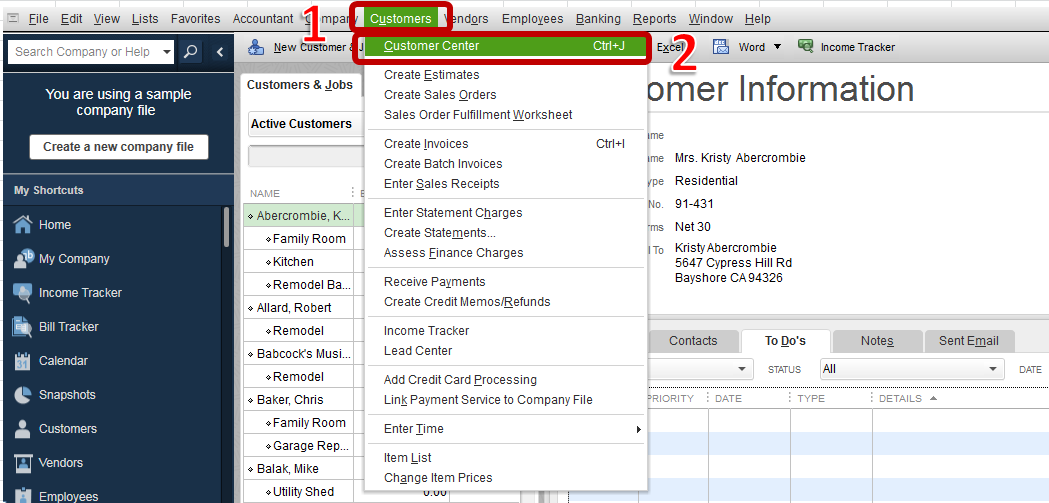Open My Company shortcut icon
This screenshot has width=1049, height=503.
(23, 259)
